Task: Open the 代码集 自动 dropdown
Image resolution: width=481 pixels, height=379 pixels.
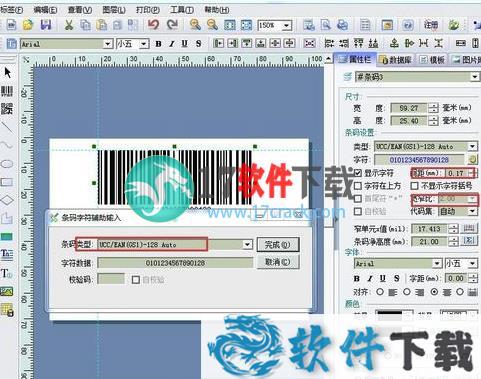Action: pos(472,211)
